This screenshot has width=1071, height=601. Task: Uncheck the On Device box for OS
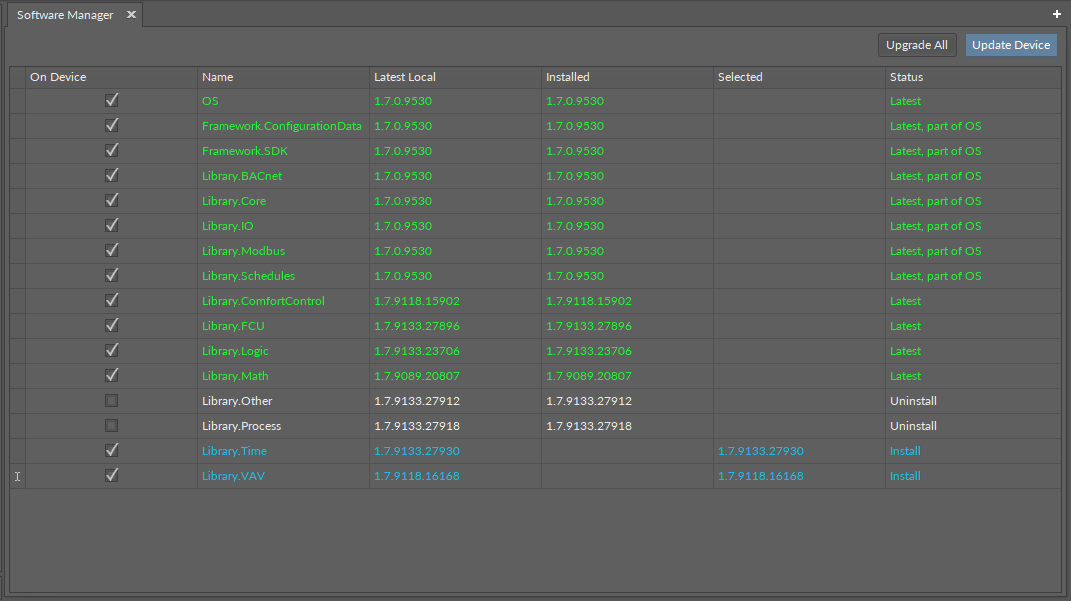coord(112,101)
